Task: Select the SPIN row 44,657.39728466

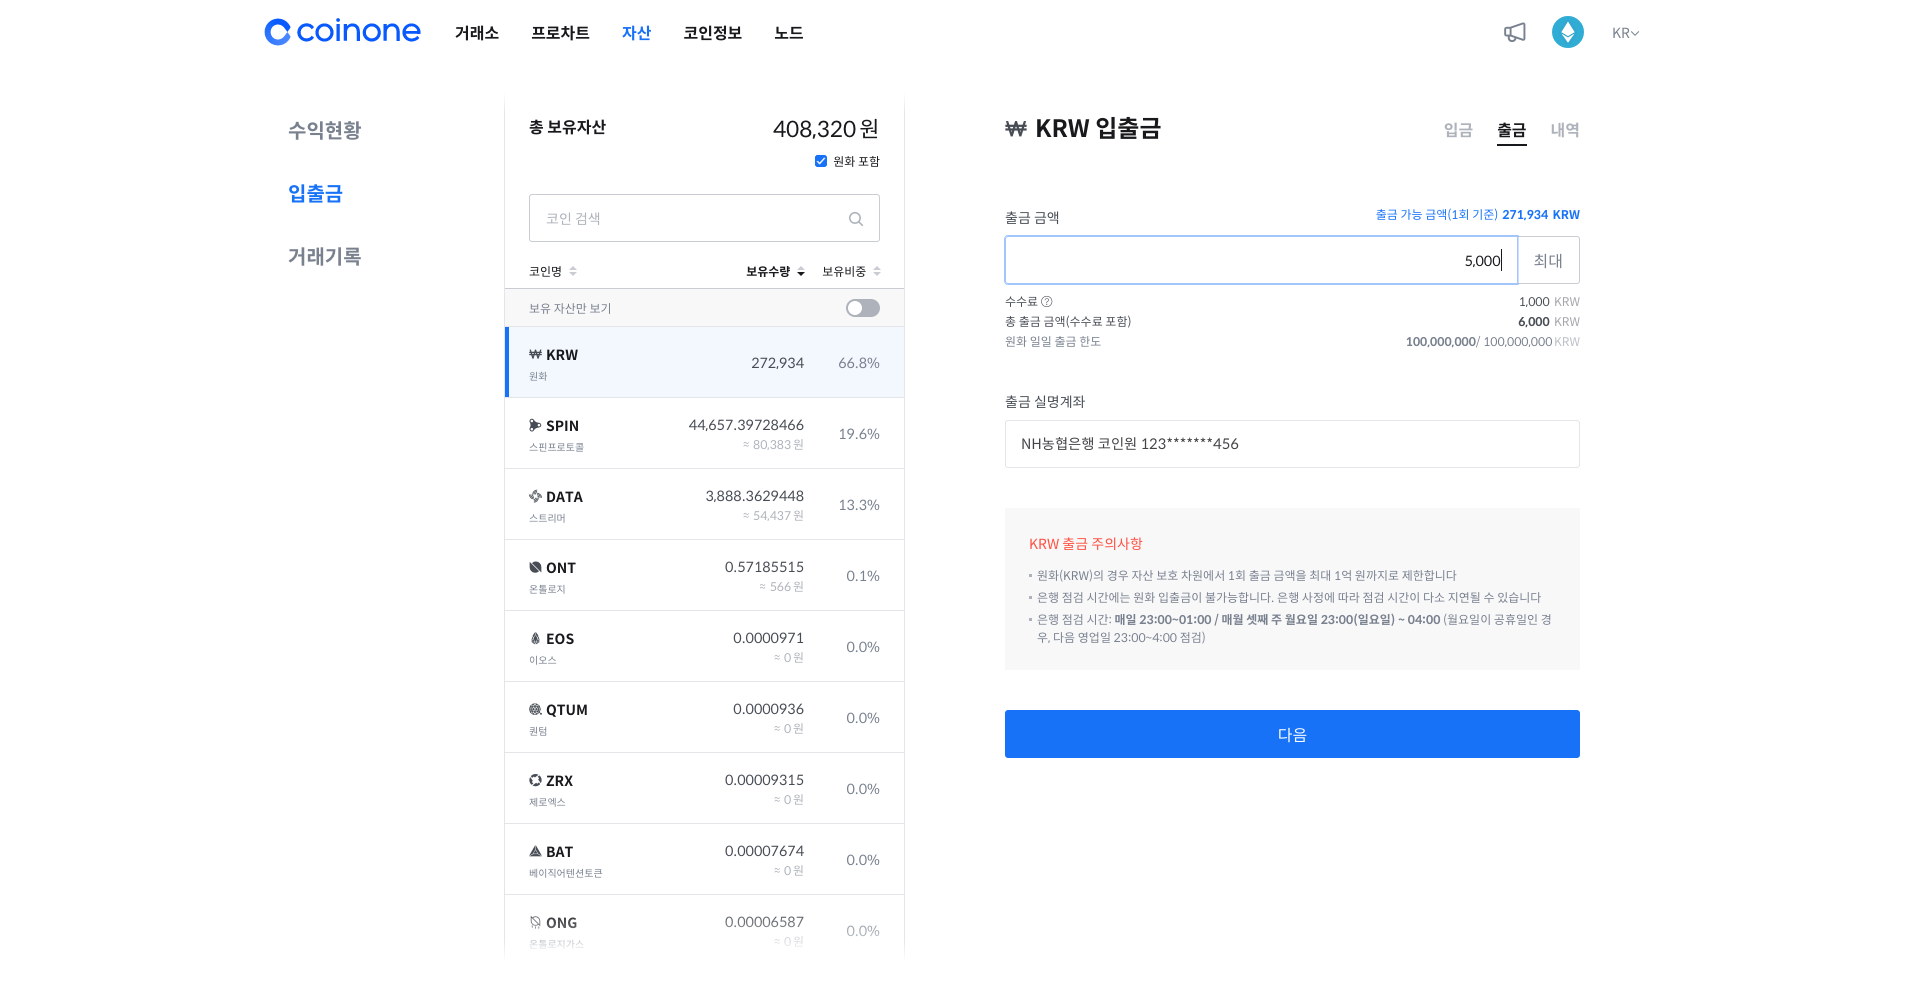Action: pyautogui.click(x=705, y=433)
